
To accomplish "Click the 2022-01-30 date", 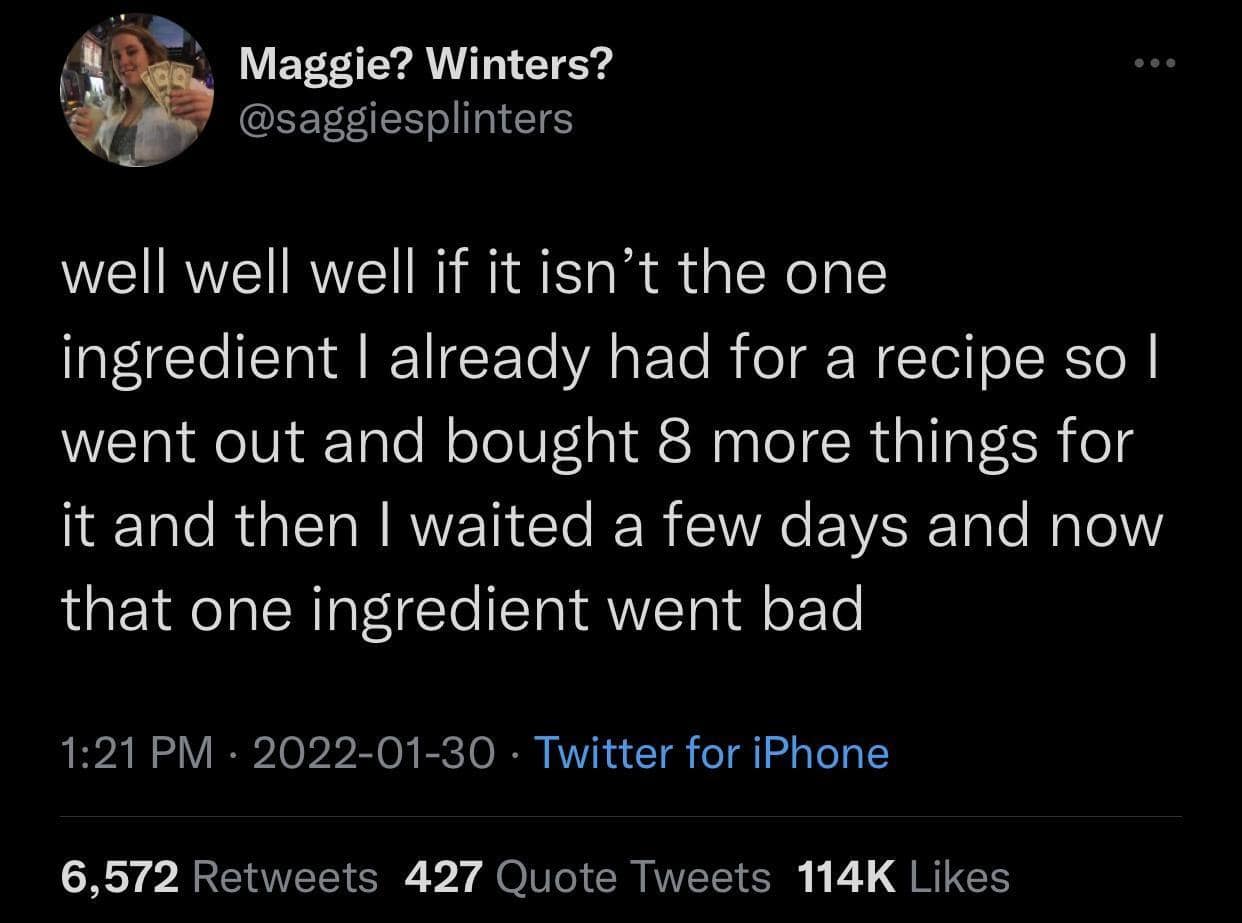I will pos(375,753).
